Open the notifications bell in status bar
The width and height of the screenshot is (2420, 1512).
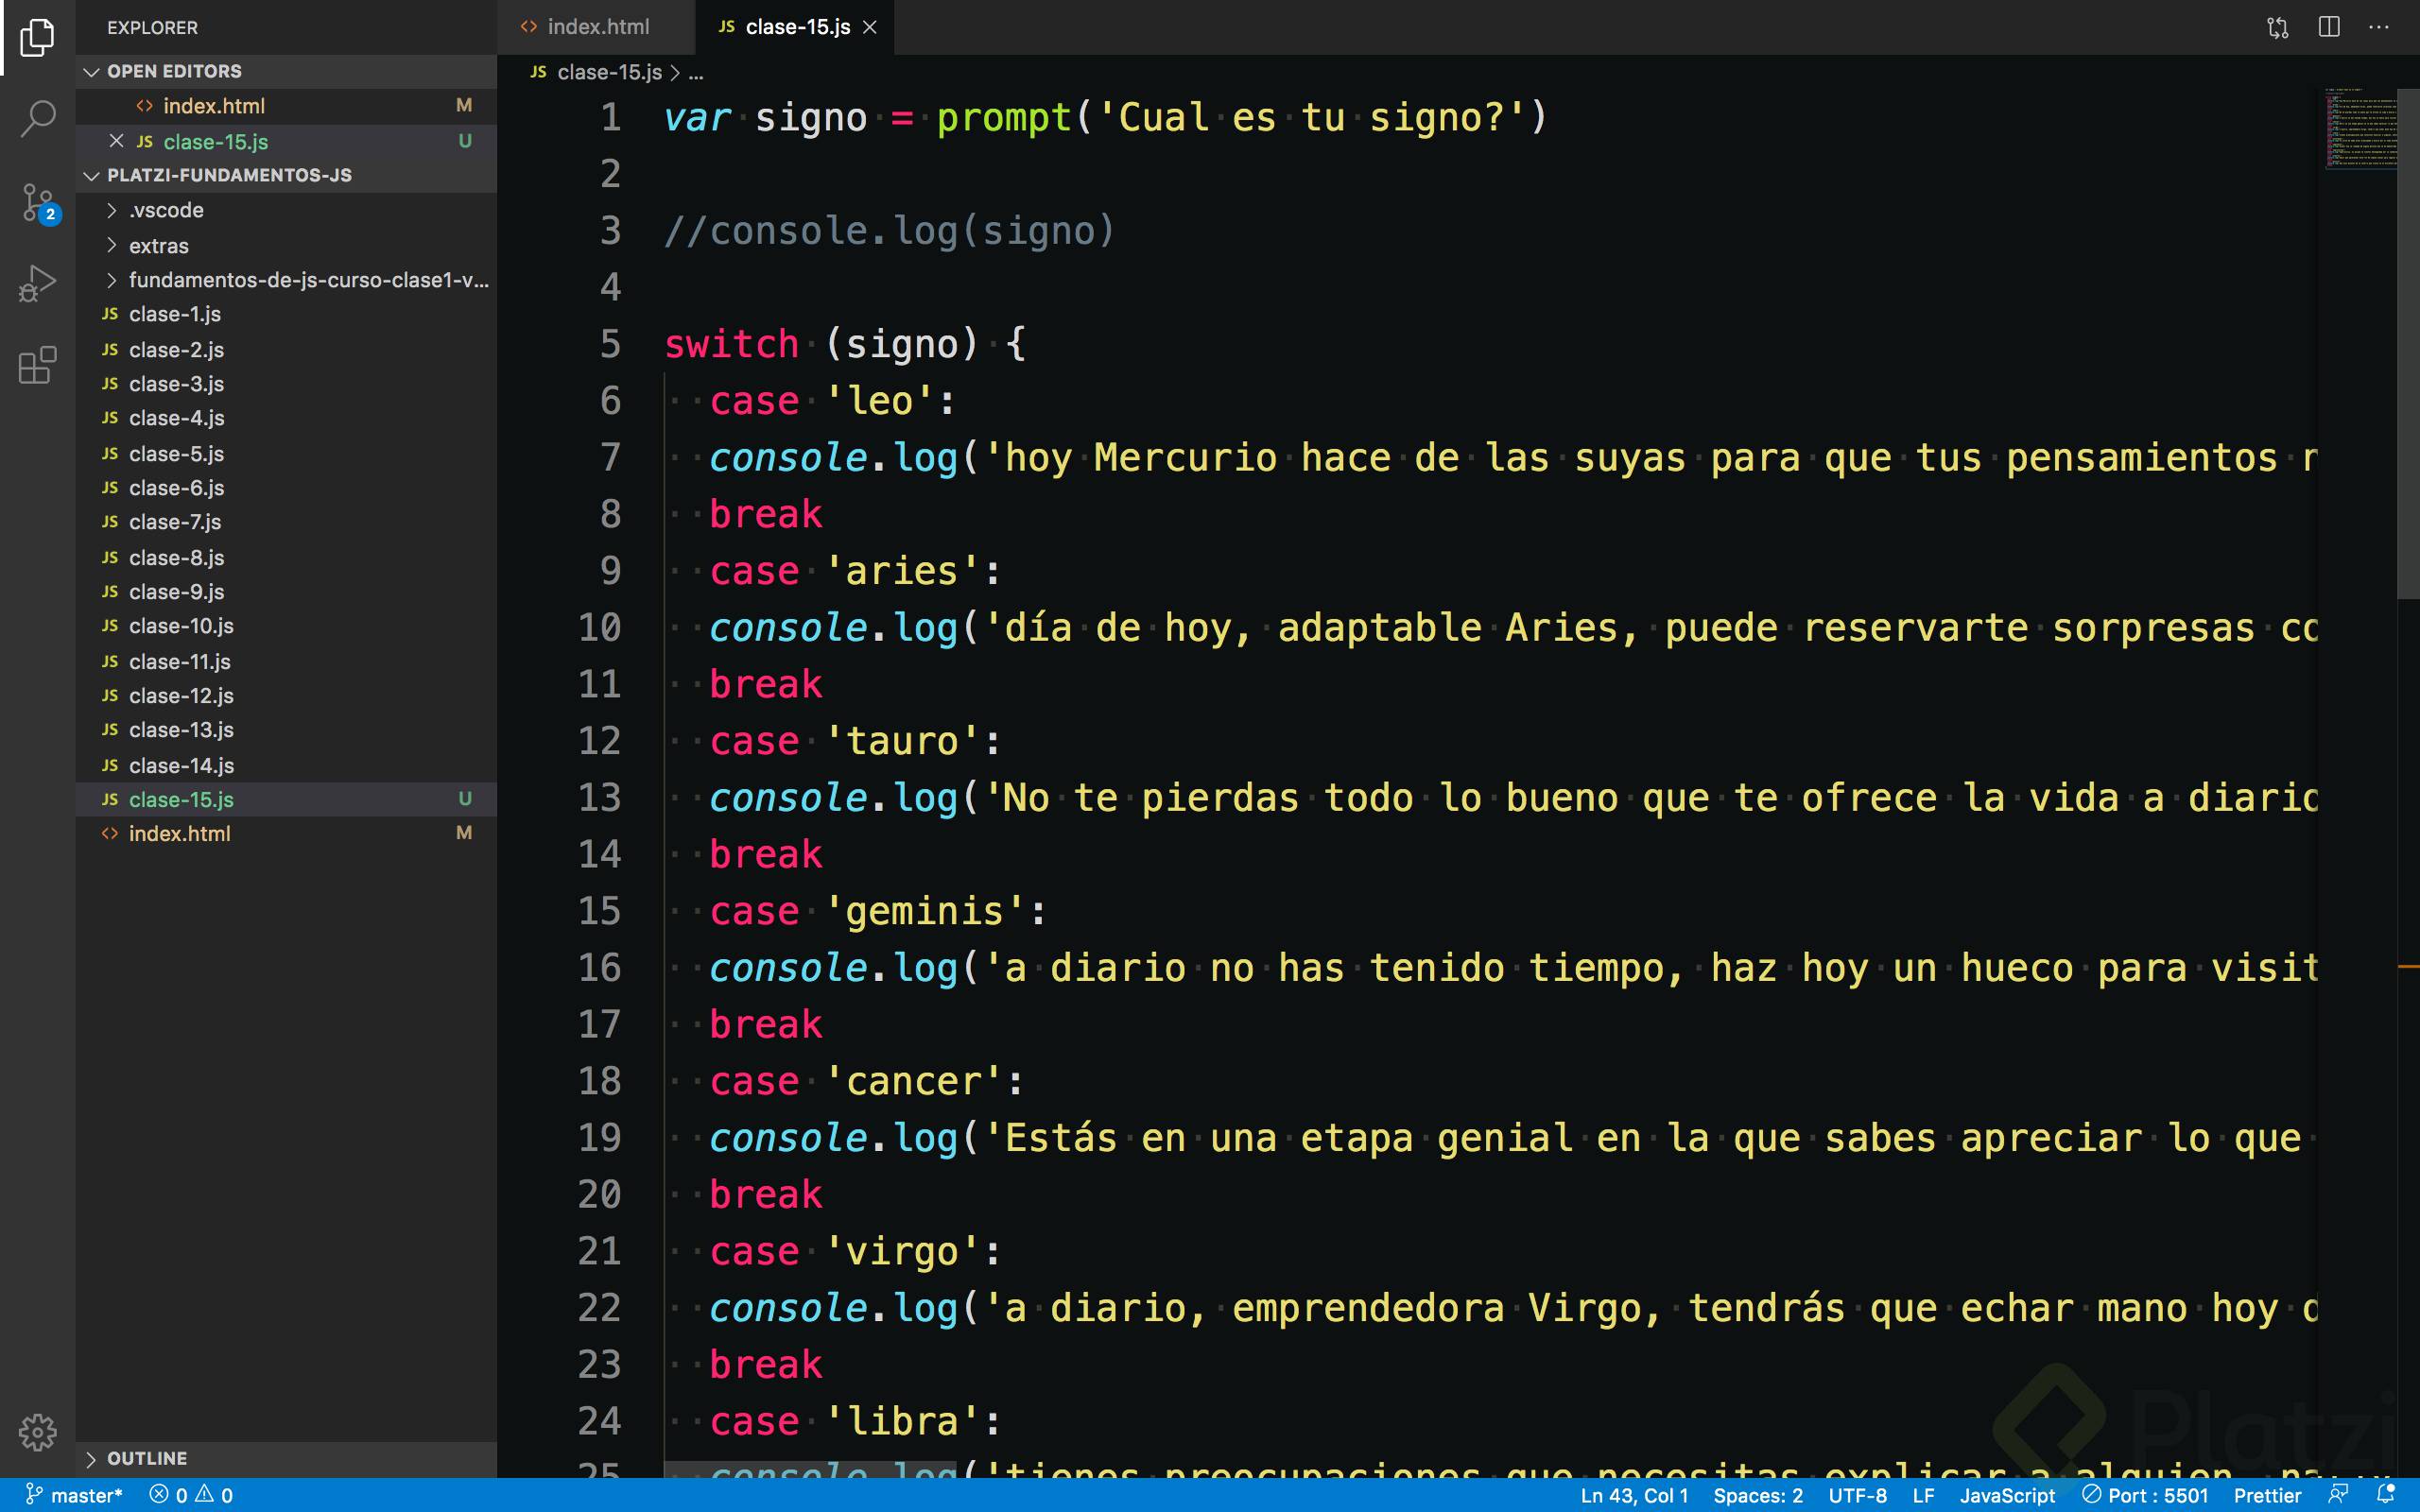(2386, 1494)
